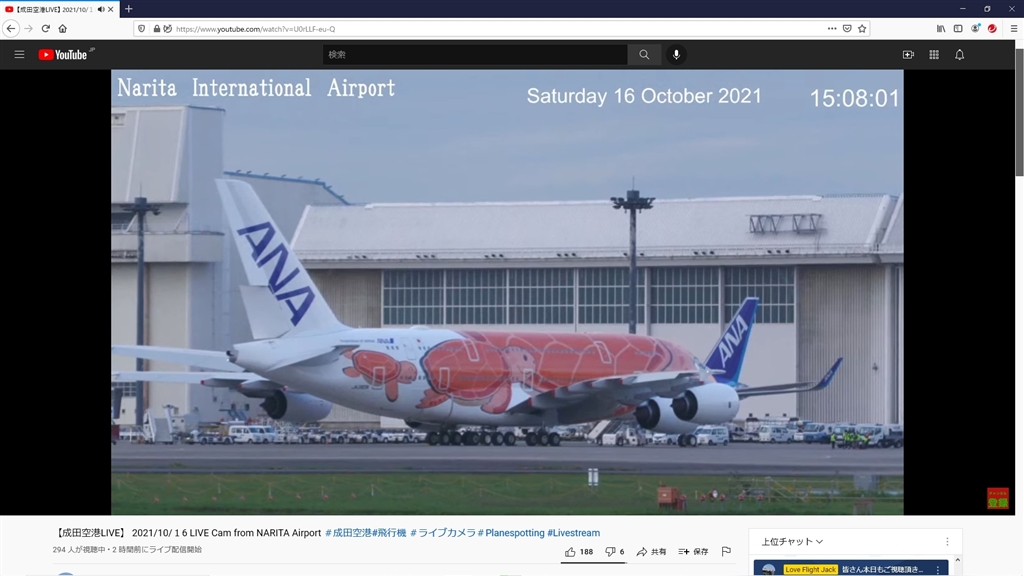Click the #Planespotting hashtag link

(511, 533)
